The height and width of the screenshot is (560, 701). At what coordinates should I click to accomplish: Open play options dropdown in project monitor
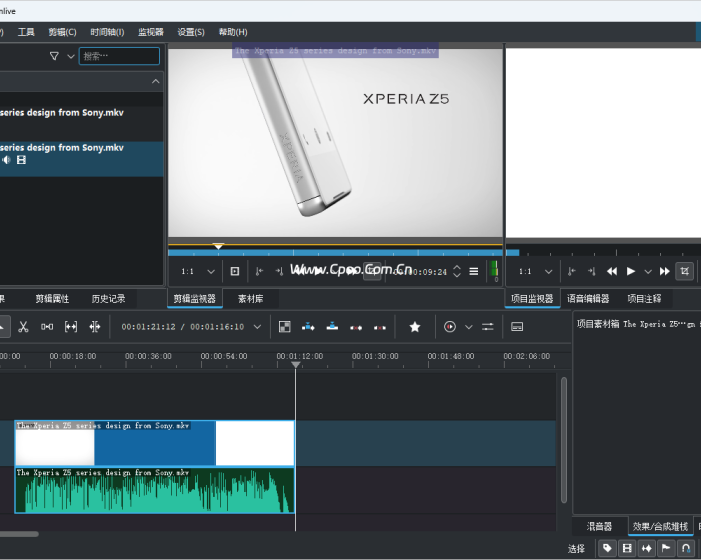click(x=647, y=271)
